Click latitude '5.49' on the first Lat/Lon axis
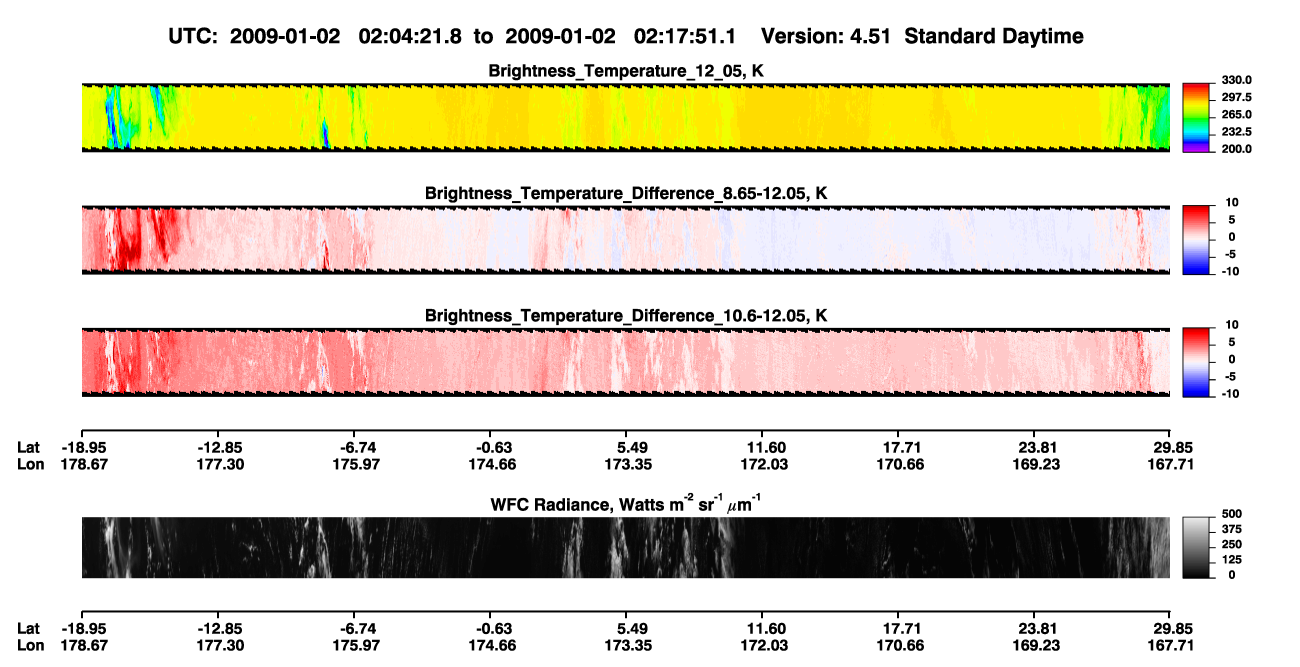The image size is (1300, 667). [626, 447]
